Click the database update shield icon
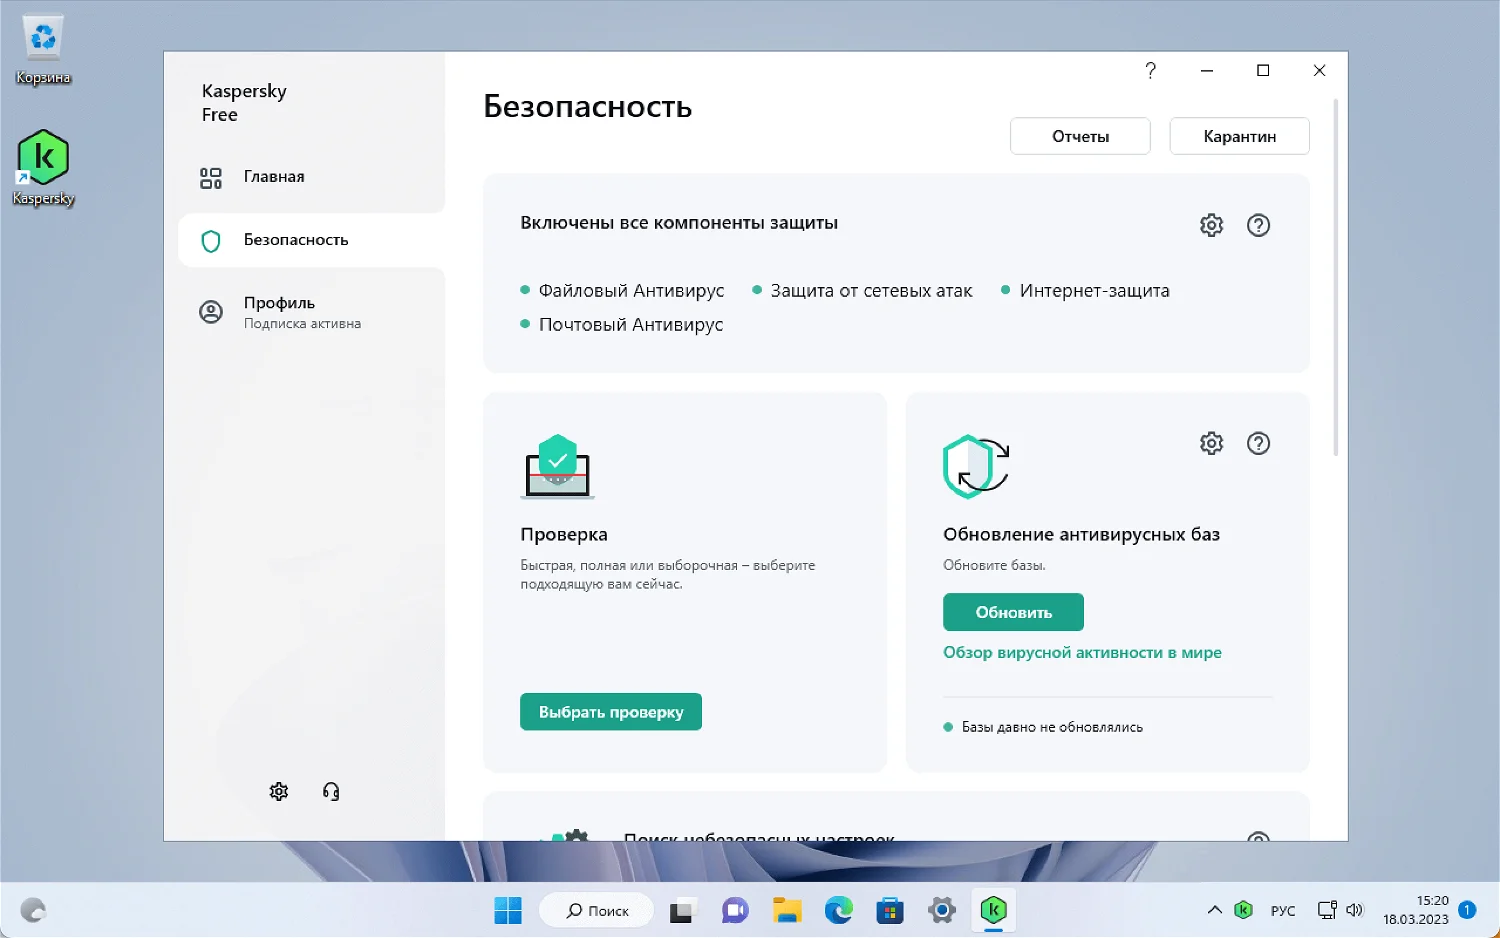 tap(976, 466)
